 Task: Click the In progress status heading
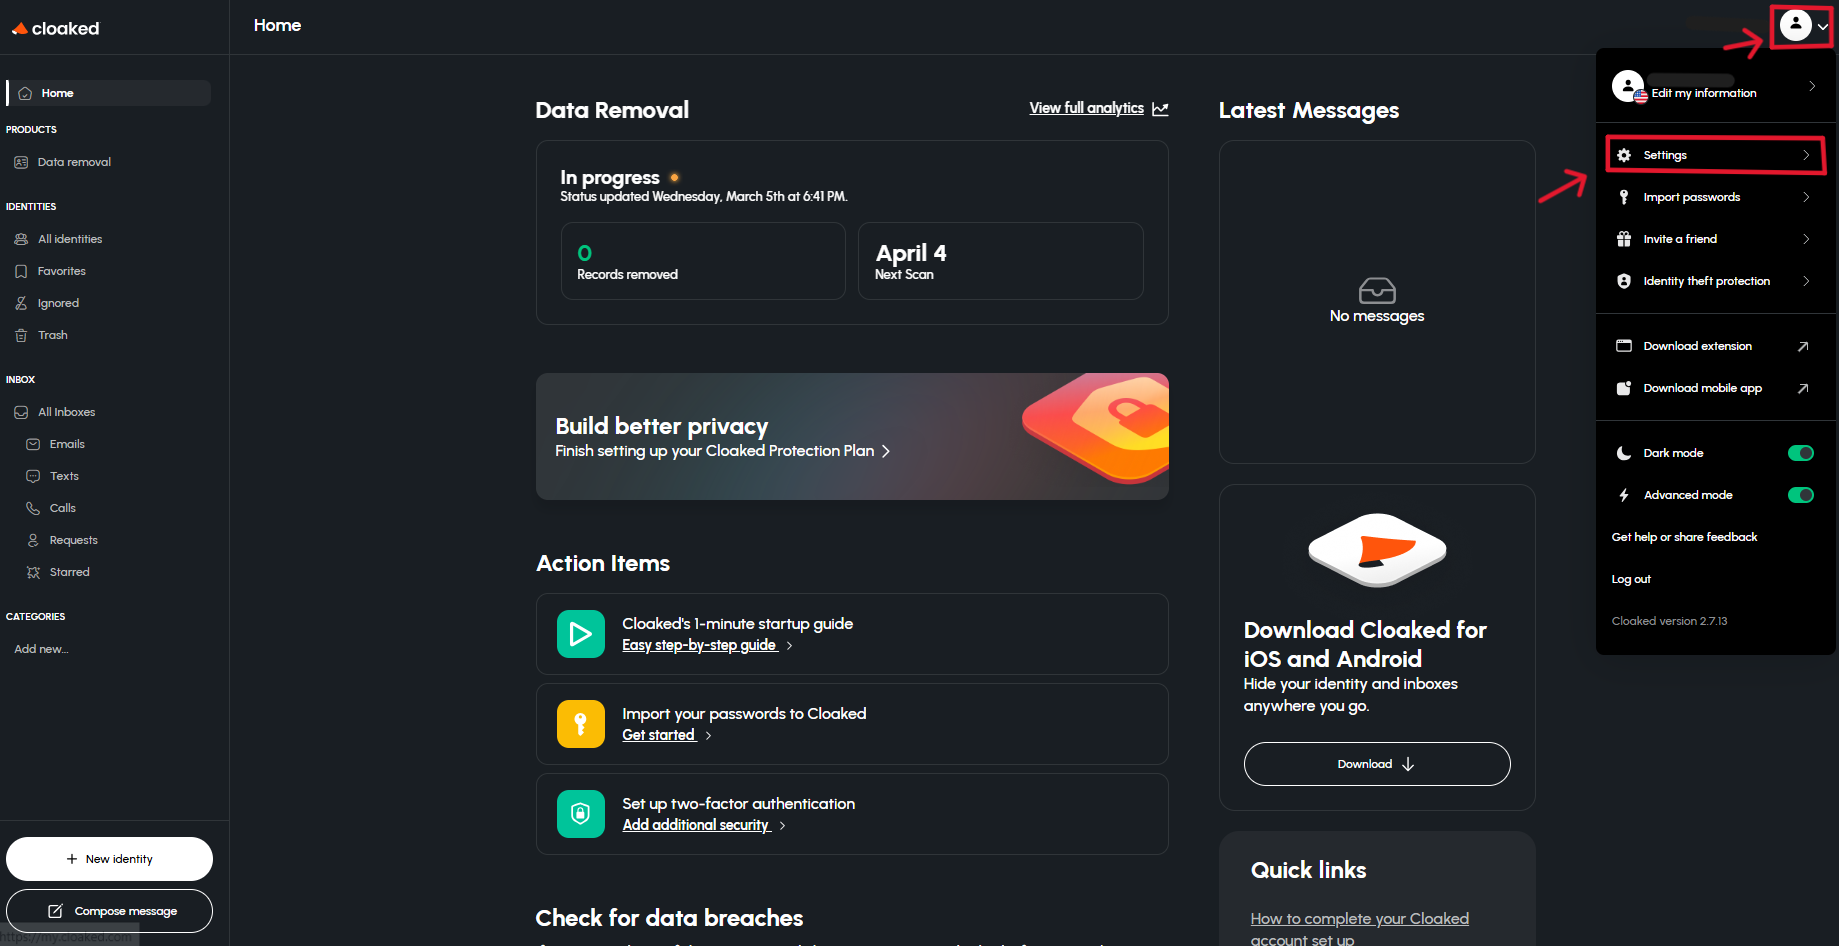tap(610, 177)
